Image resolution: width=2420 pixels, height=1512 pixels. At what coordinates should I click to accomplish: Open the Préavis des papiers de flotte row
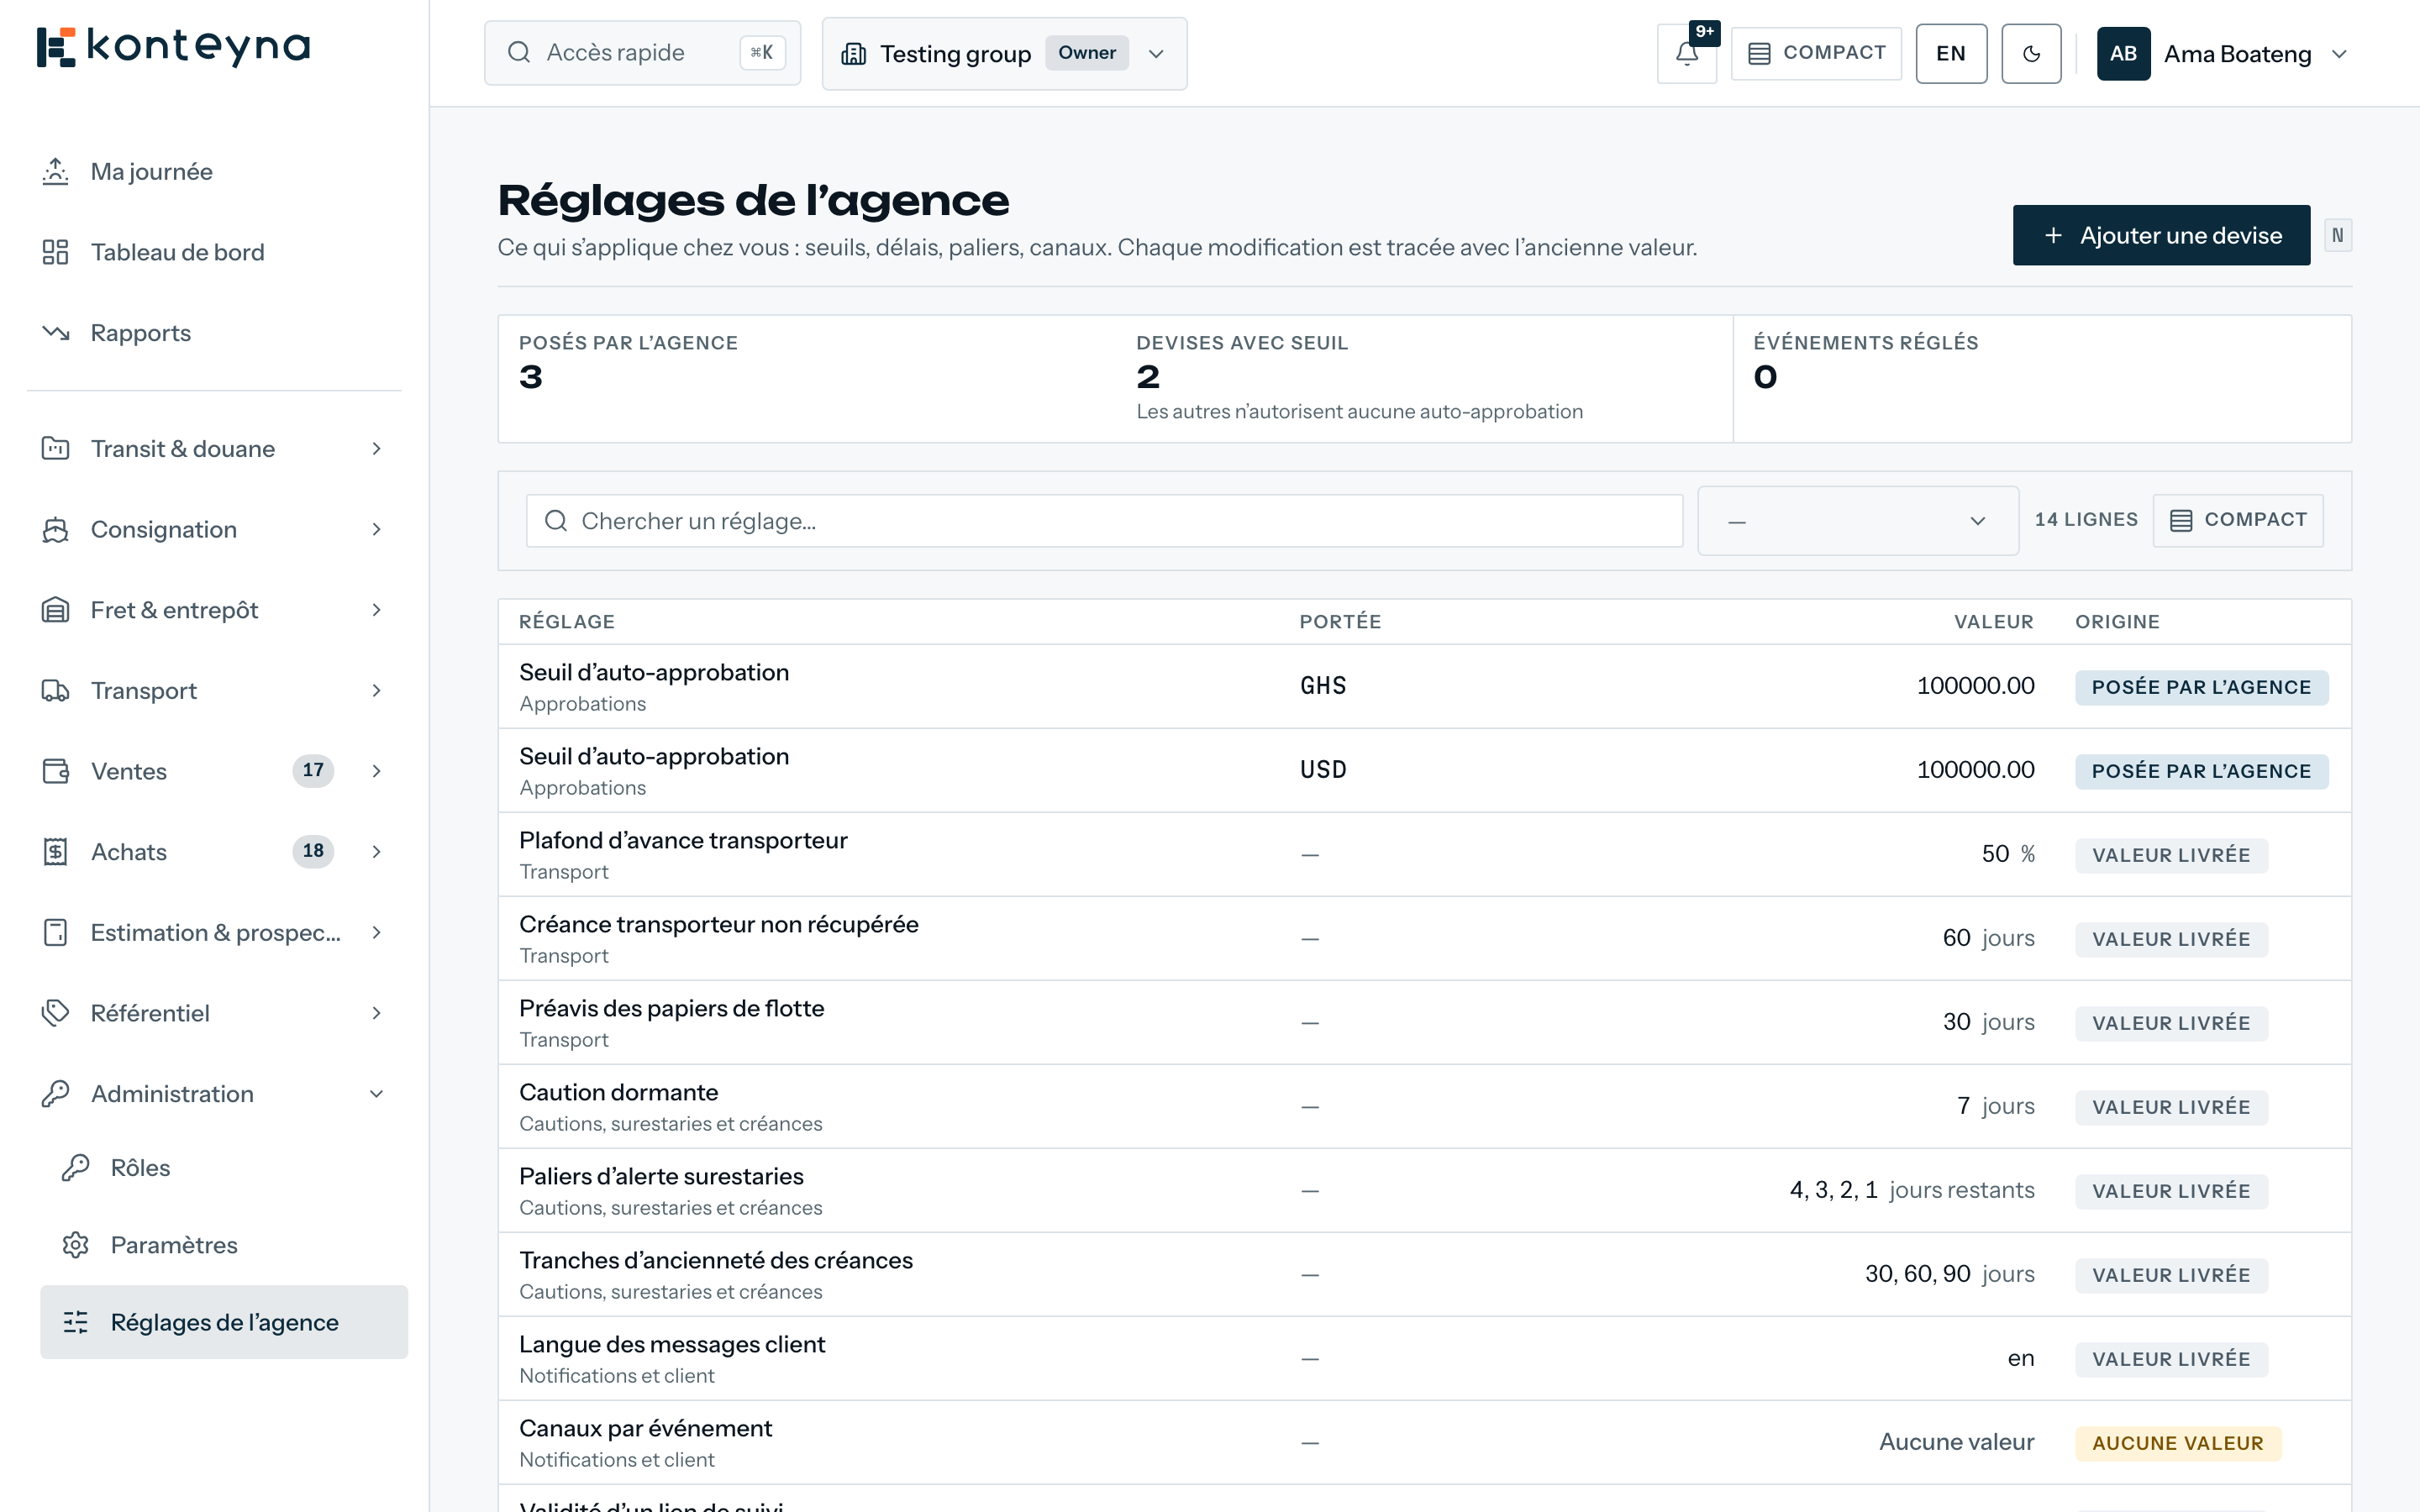pos(1424,1023)
